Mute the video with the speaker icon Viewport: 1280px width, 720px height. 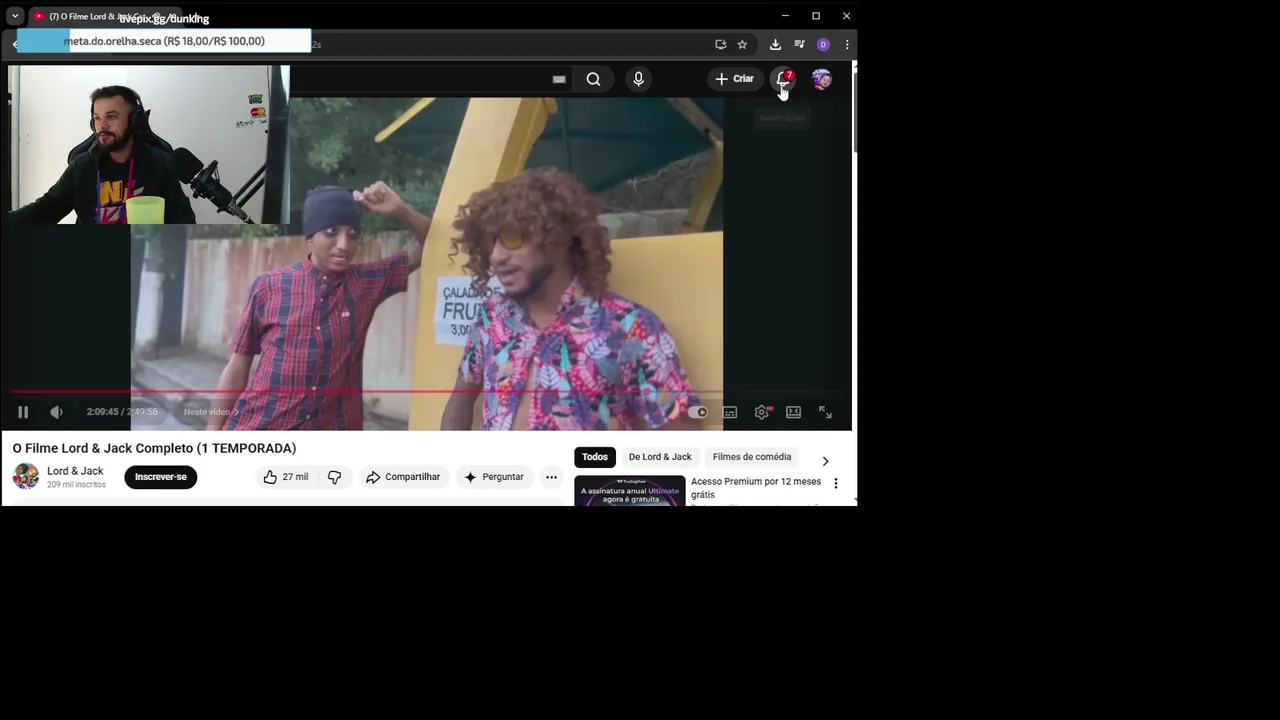[x=56, y=412]
